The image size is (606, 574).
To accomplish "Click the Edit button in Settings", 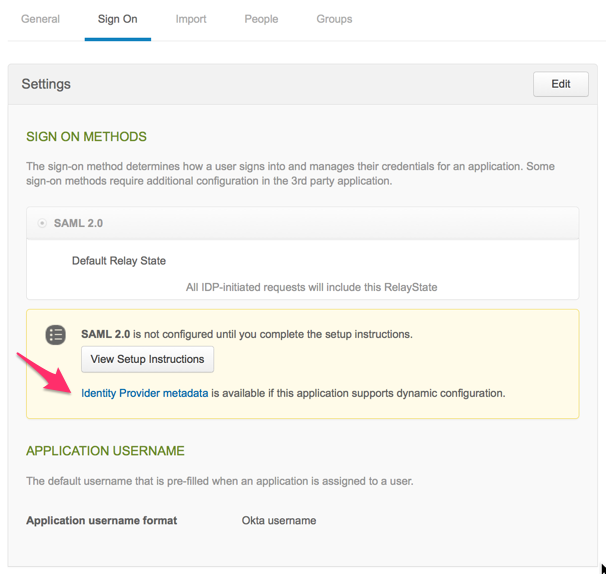I will (561, 84).
